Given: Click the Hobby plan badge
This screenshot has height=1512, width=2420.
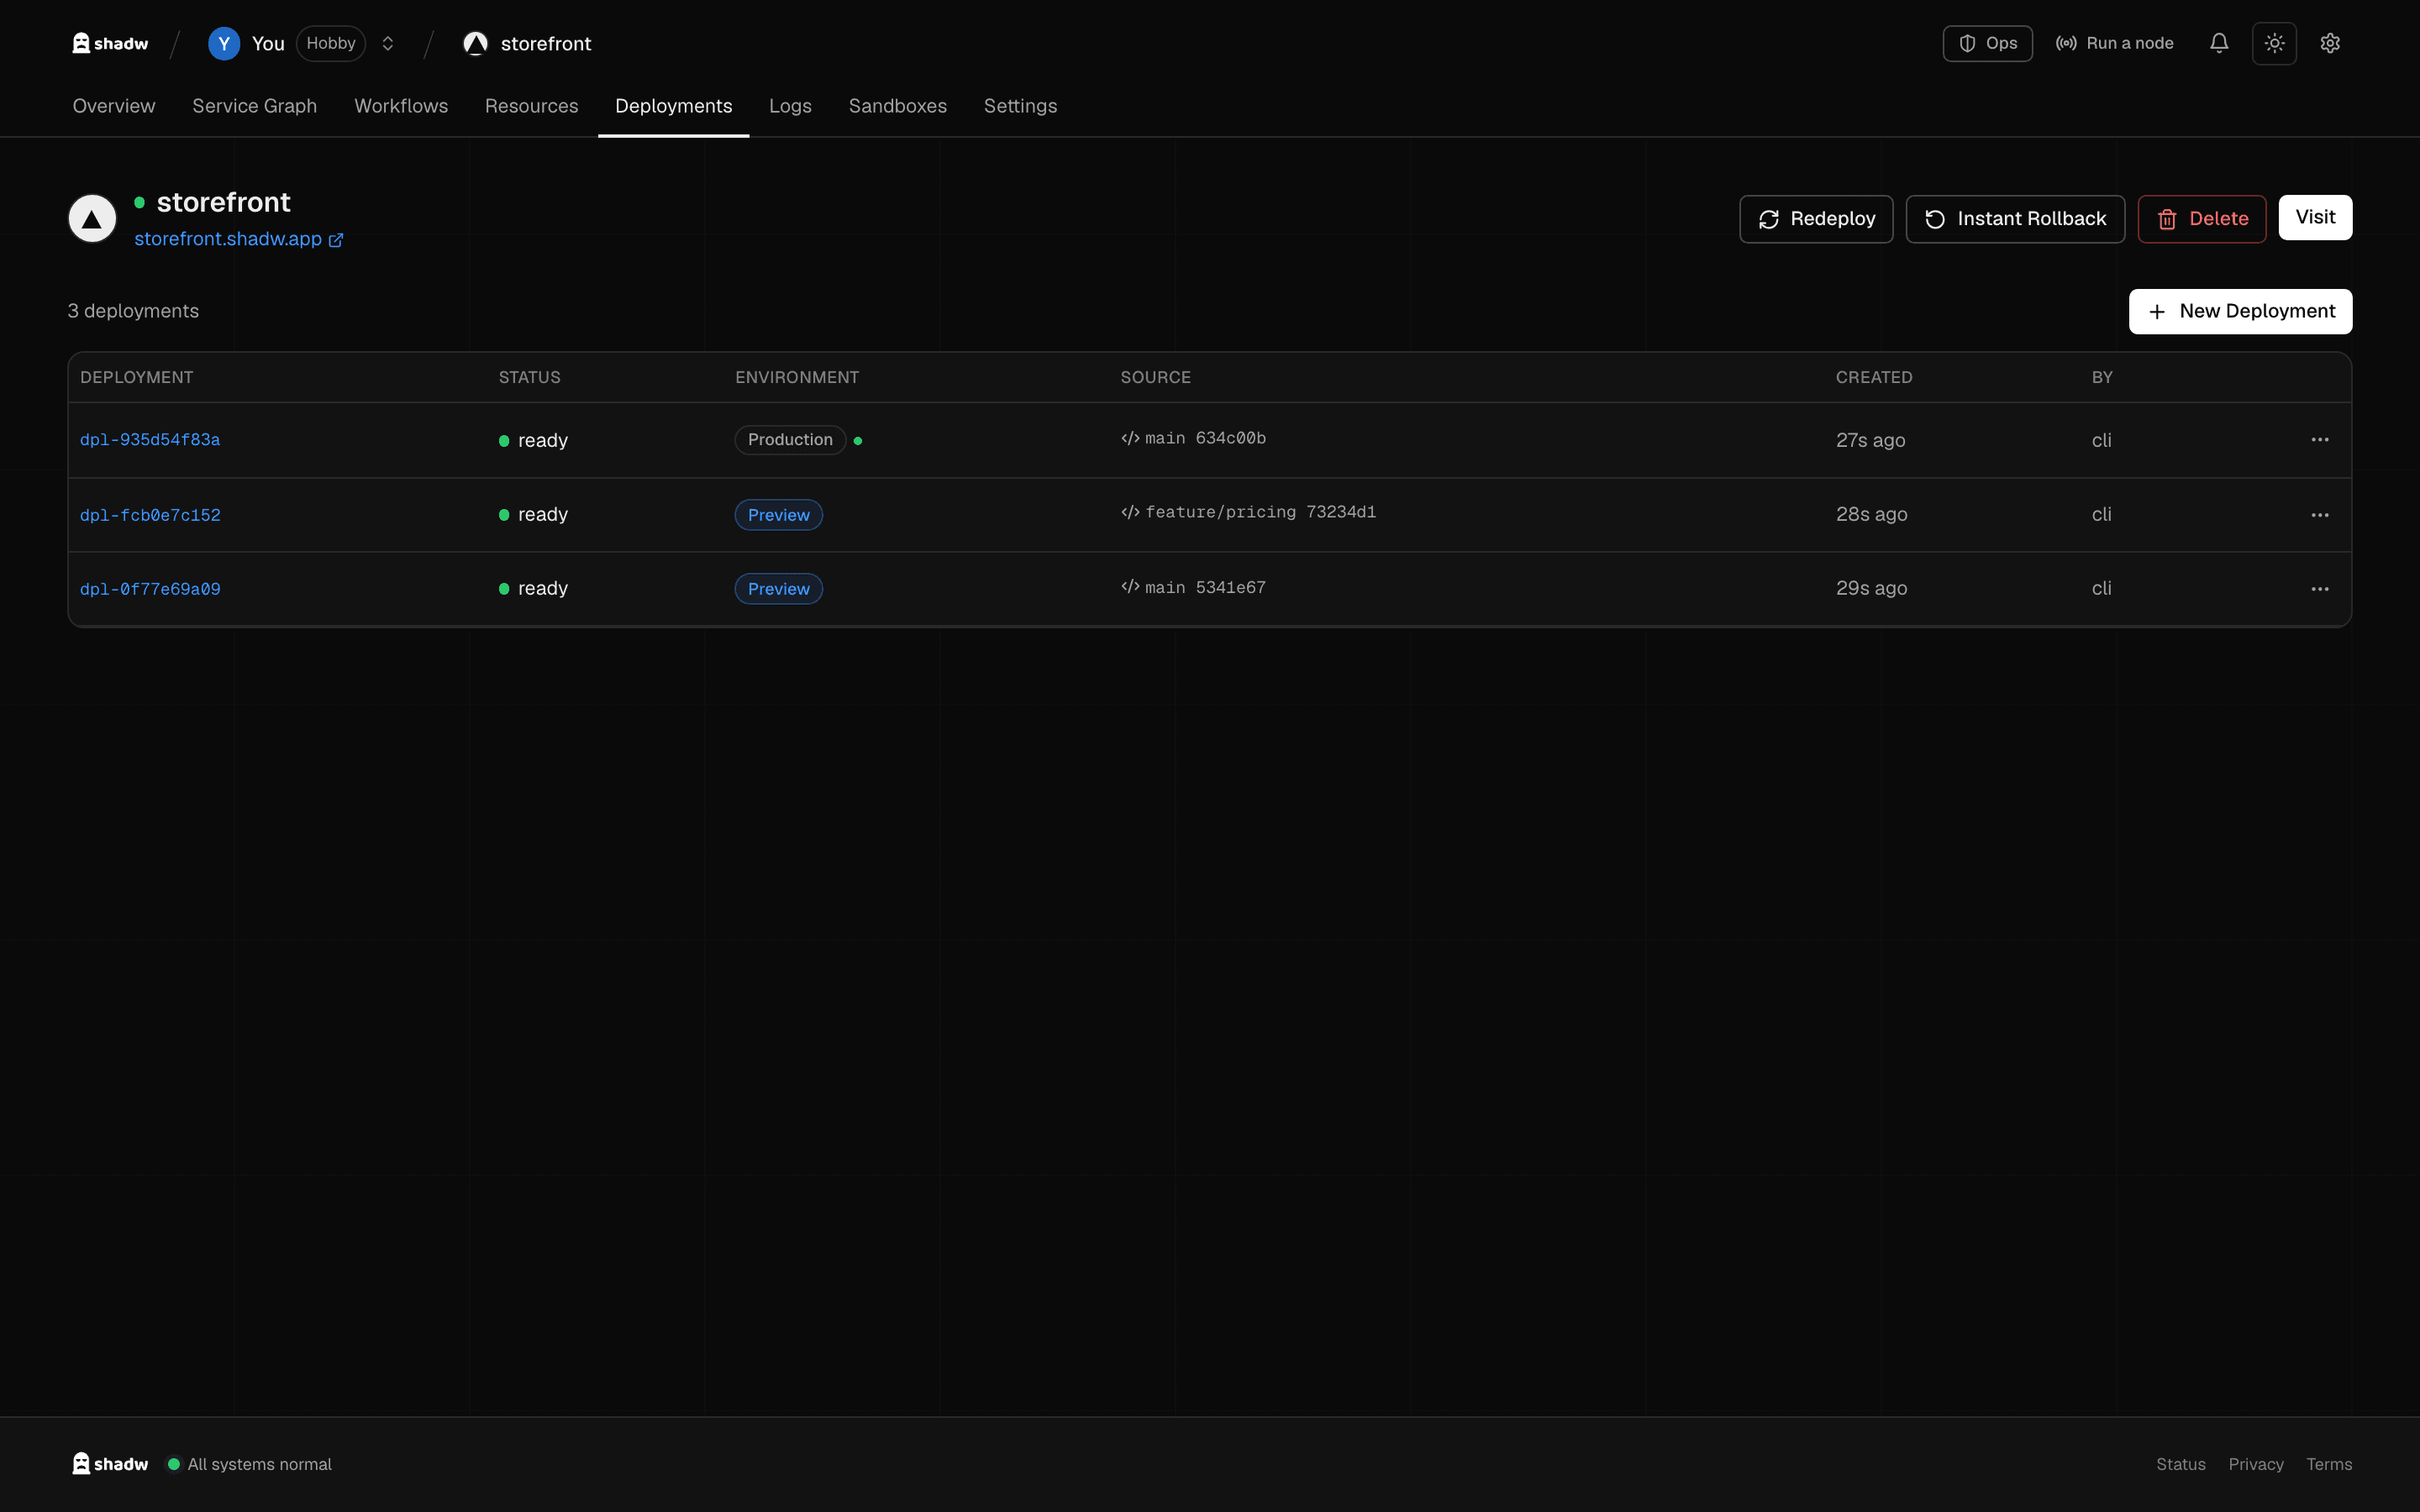Looking at the screenshot, I should pos(331,43).
